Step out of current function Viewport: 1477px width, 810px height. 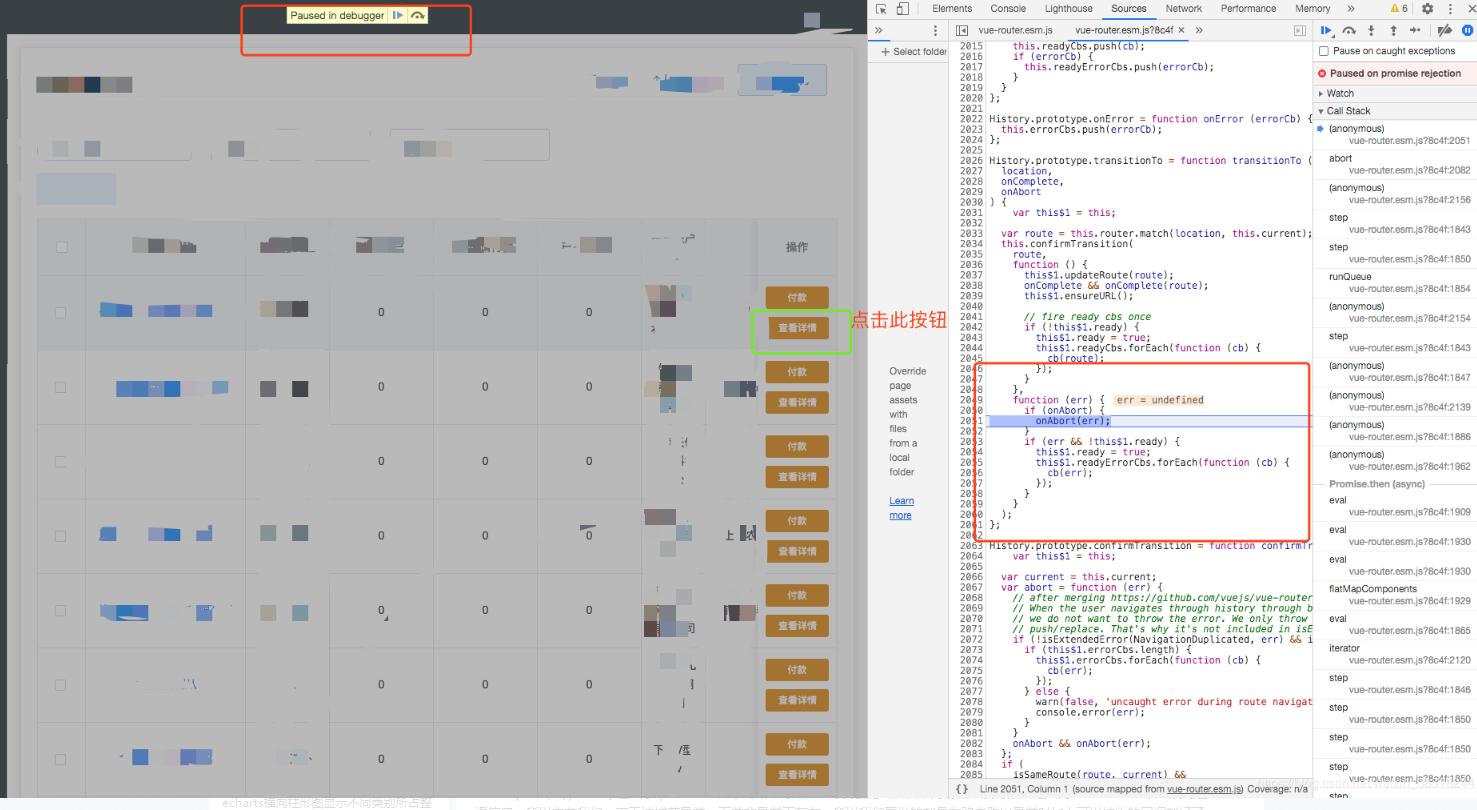tap(1393, 30)
